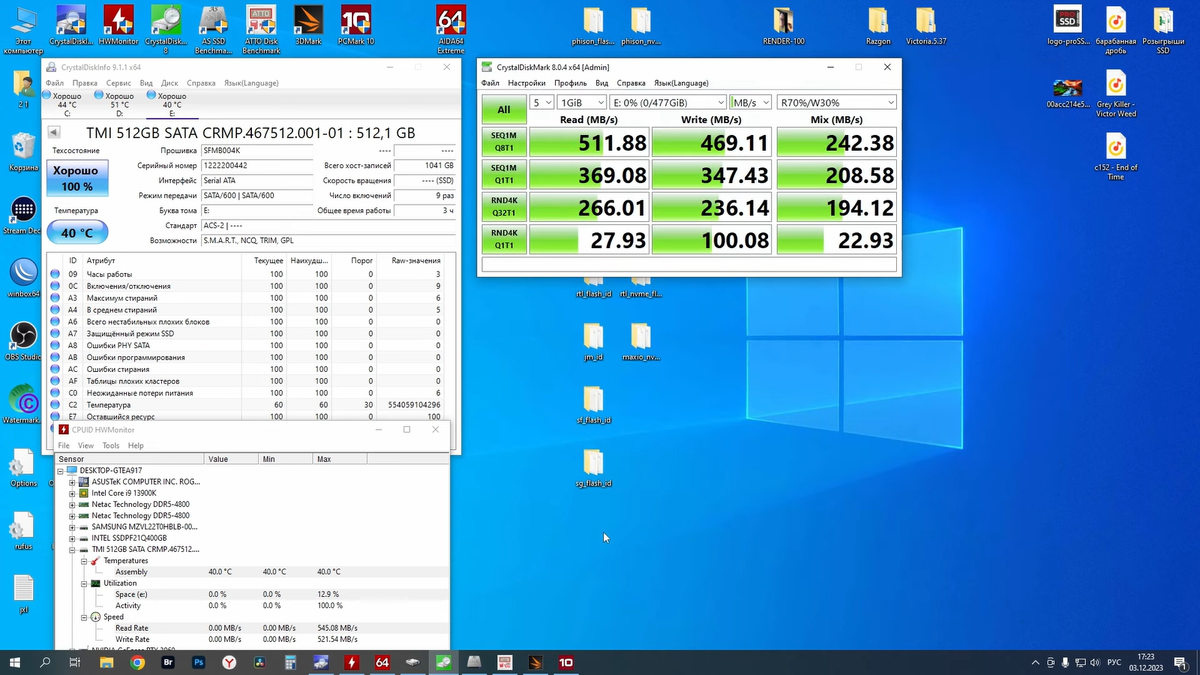Image resolution: width=1200 pixels, height=675 pixels.
Task: Select drive E: 40 °C status in CrystalDiskInfo
Action: coord(171,104)
